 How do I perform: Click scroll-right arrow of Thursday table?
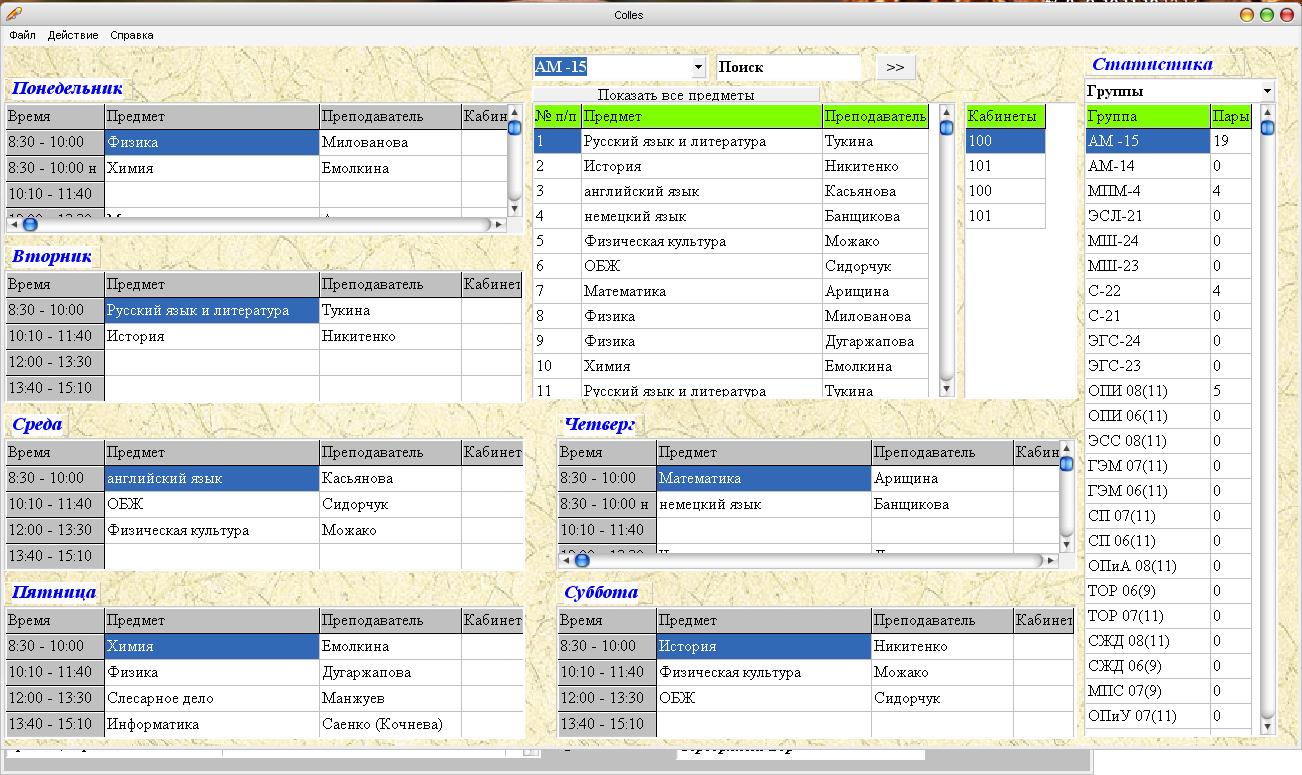pyautogui.click(x=1050, y=561)
